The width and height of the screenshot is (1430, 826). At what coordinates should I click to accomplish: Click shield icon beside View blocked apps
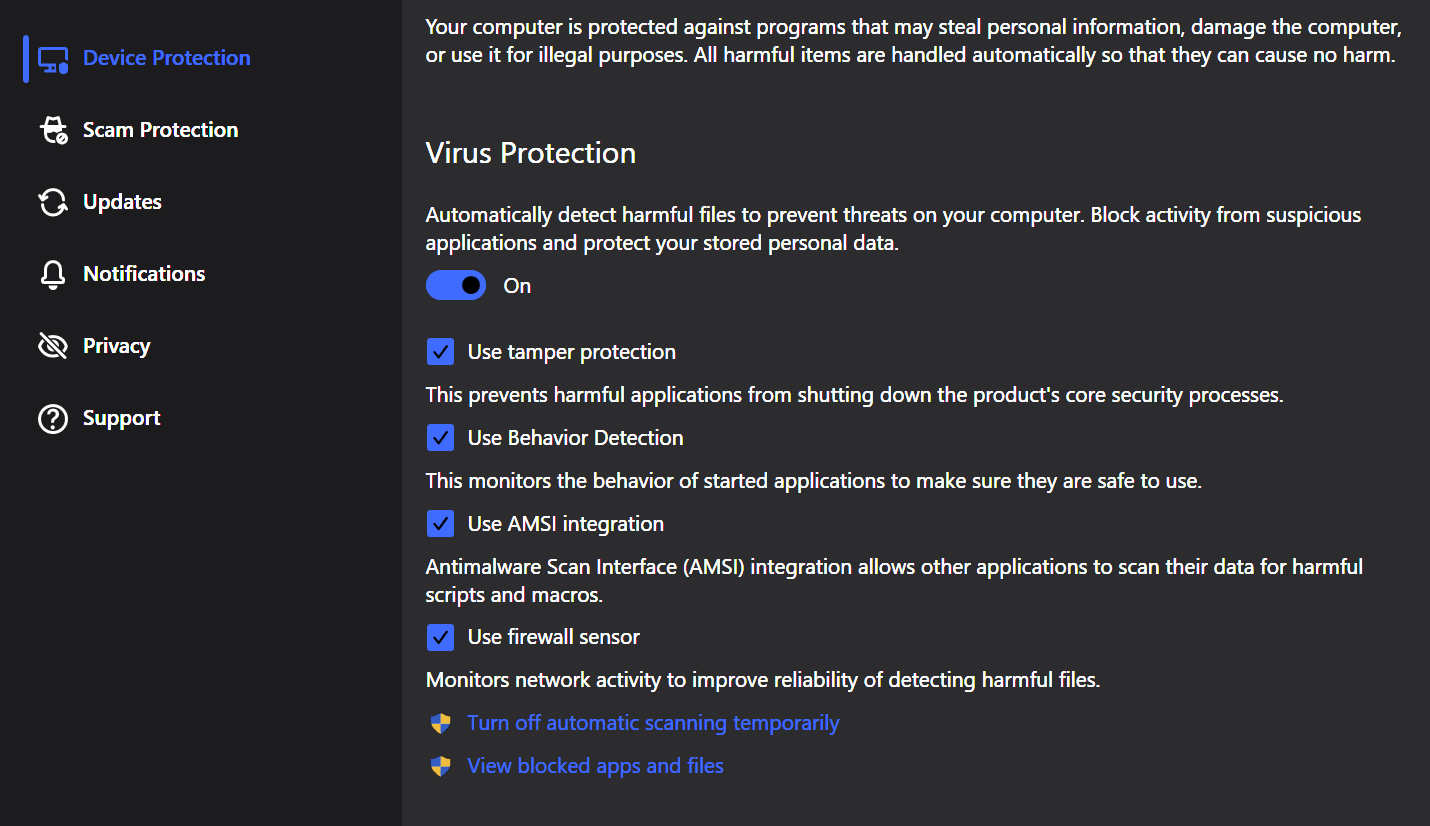pos(441,767)
